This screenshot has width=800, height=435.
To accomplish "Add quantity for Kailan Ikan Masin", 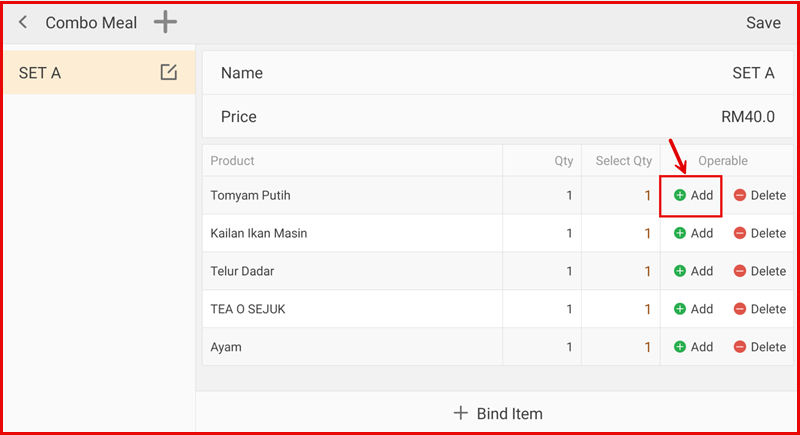I will point(693,233).
